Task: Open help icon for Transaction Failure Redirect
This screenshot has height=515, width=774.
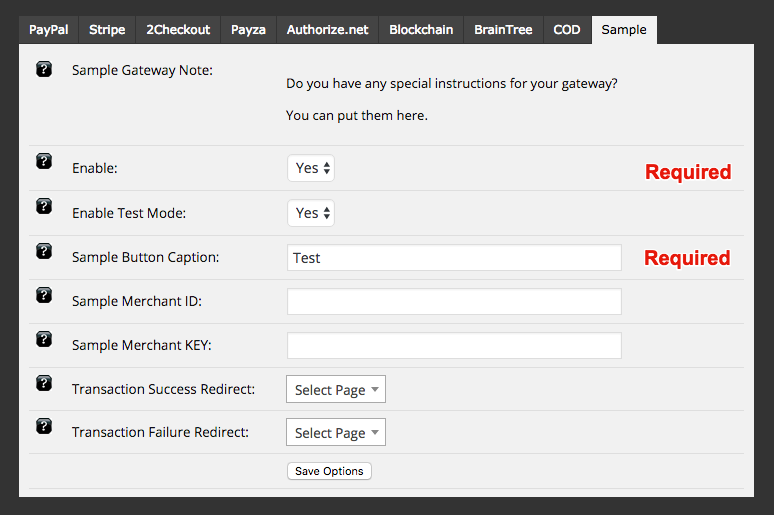Action: pos(44,426)
